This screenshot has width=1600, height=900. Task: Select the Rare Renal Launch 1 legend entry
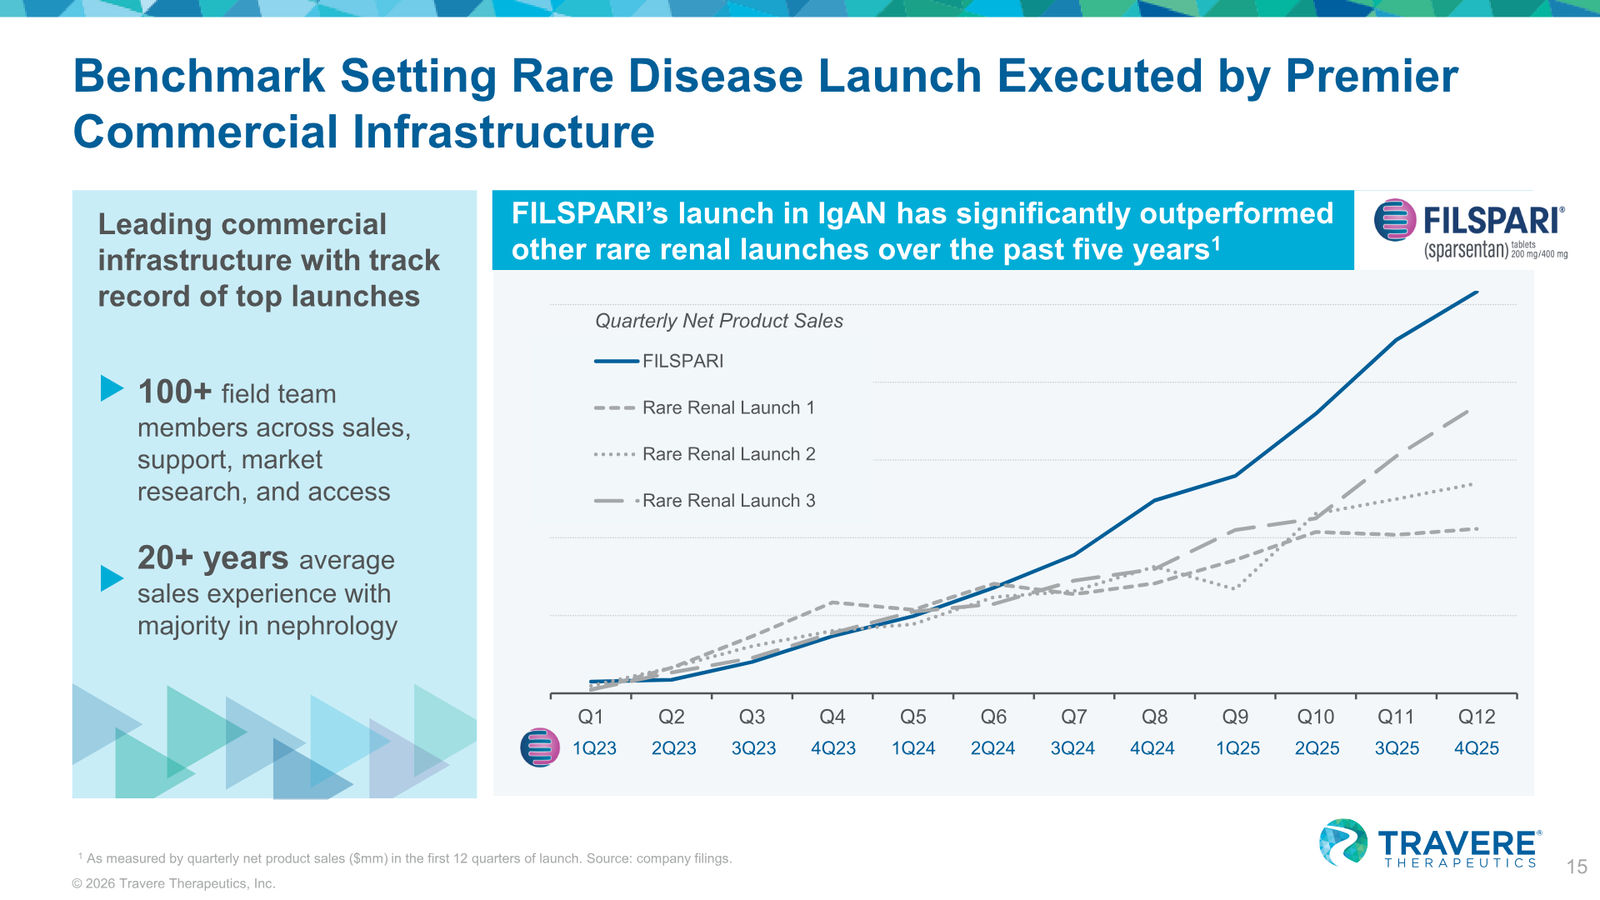(705, 408)
